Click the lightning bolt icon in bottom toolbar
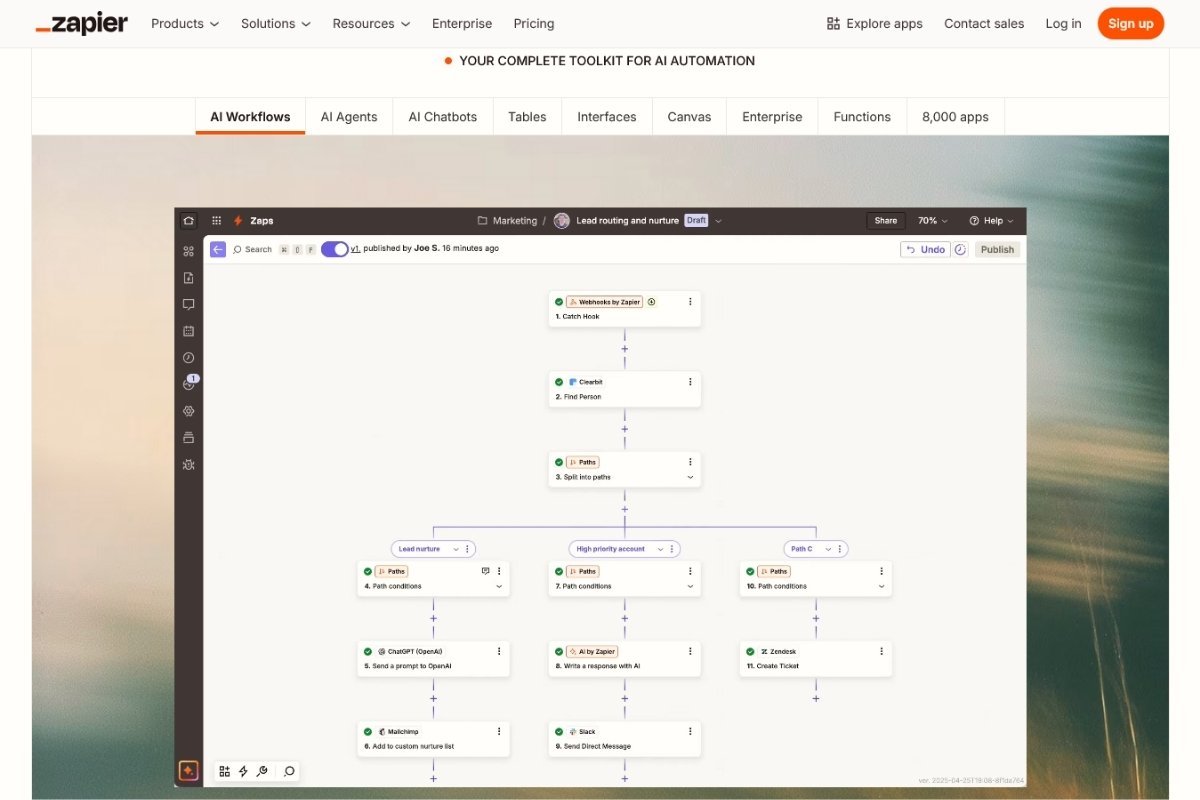Viewport: 1200px width, 800px height. [243, 771]
